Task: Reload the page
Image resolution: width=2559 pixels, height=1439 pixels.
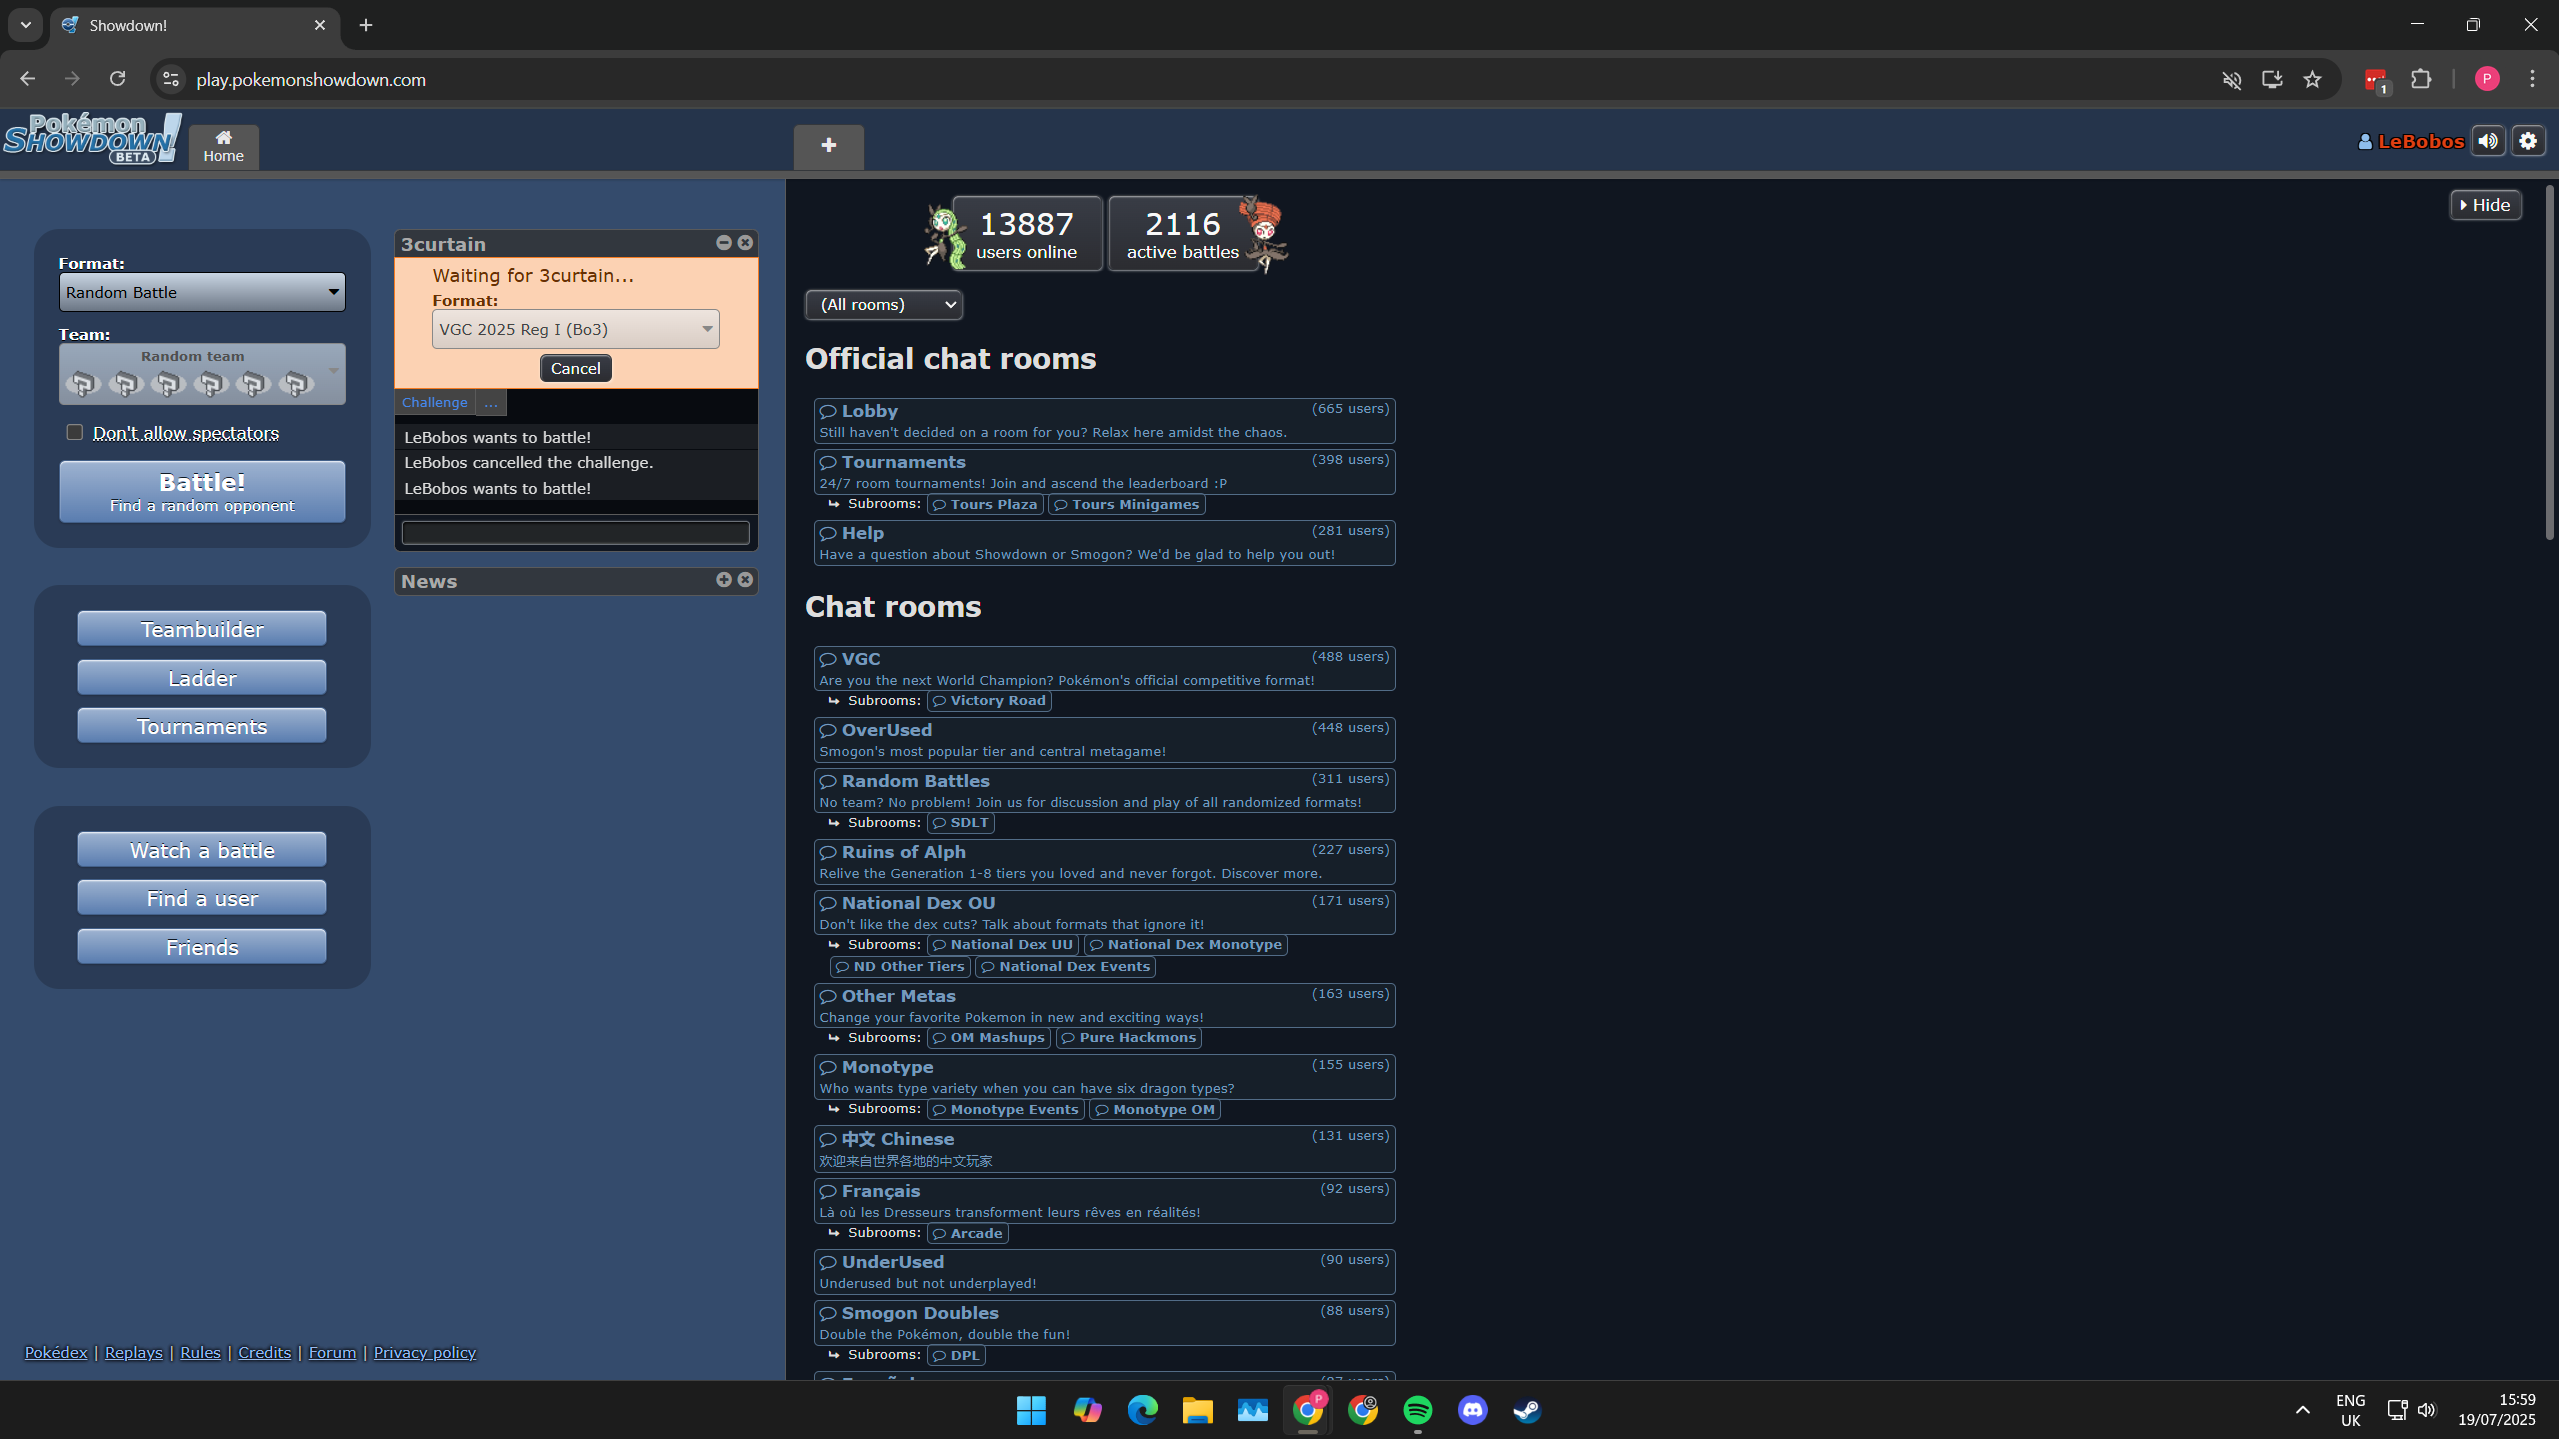Action: (117, 79)
